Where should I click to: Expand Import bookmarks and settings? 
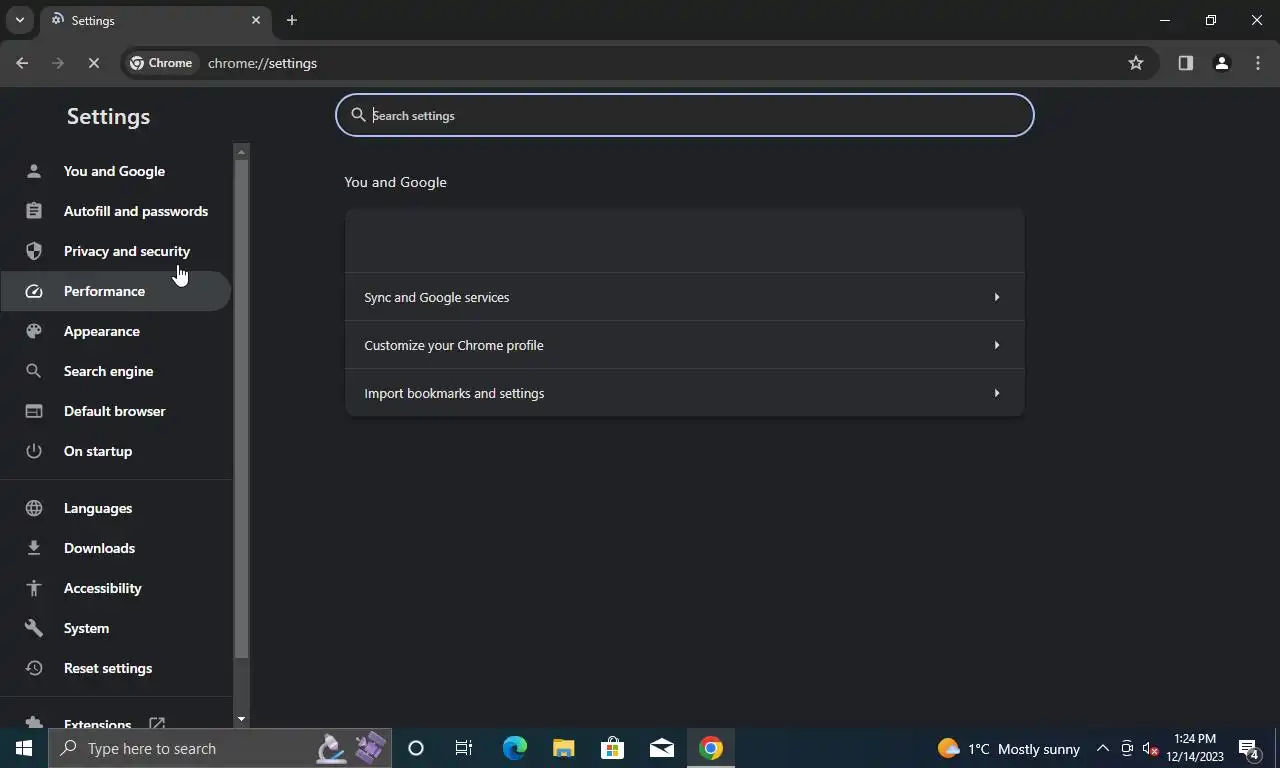click(x=685, y=393)
